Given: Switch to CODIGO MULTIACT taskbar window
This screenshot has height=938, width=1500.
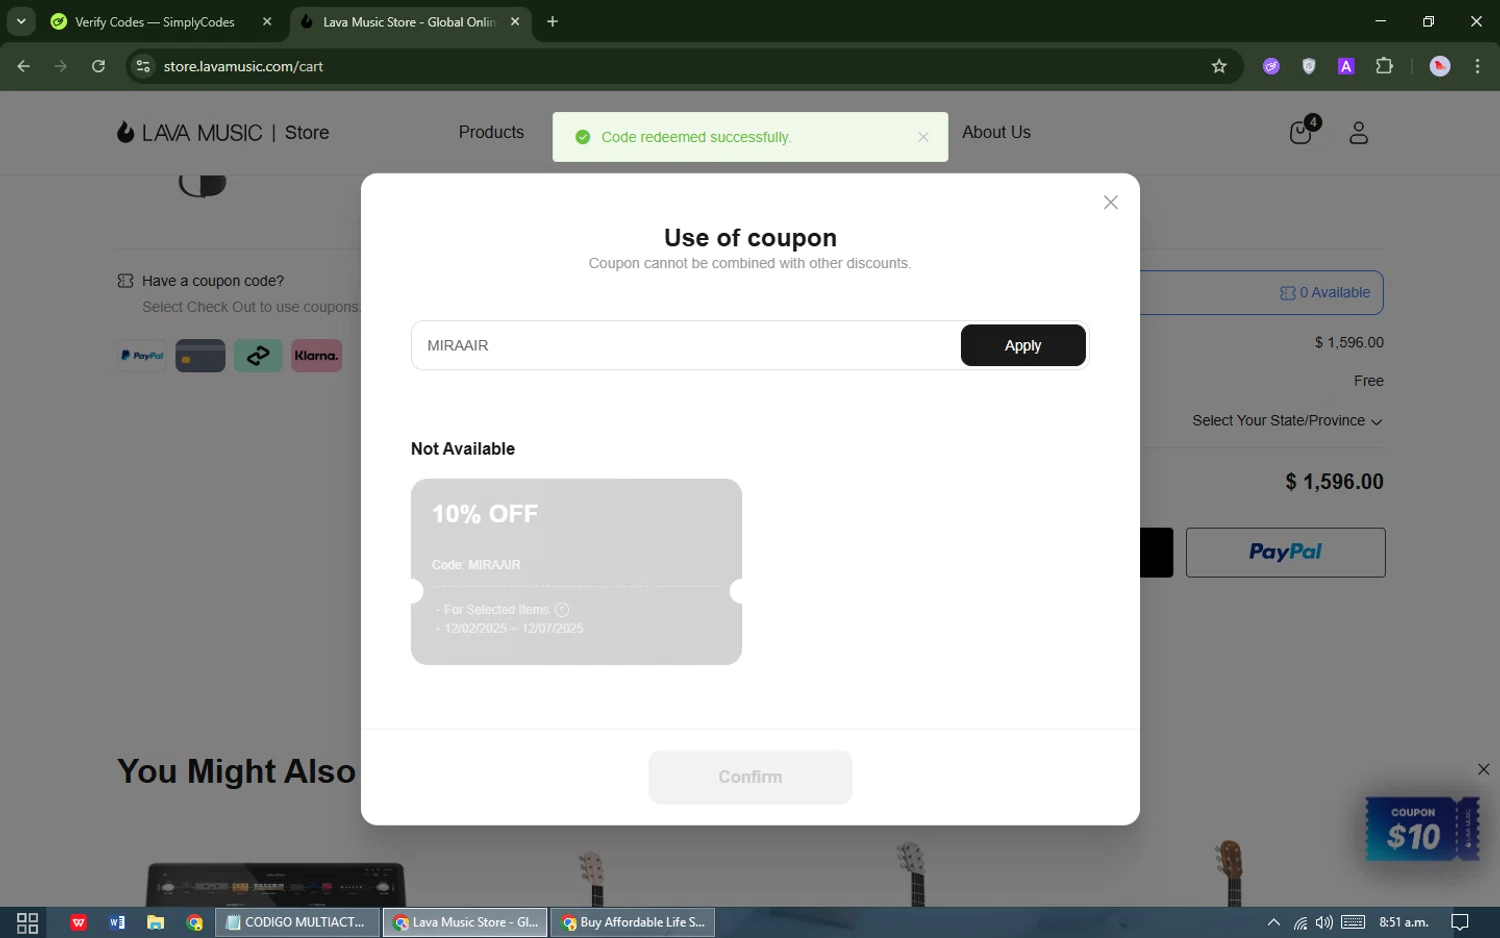Looking at the screenshot, I should click(298, 922).
